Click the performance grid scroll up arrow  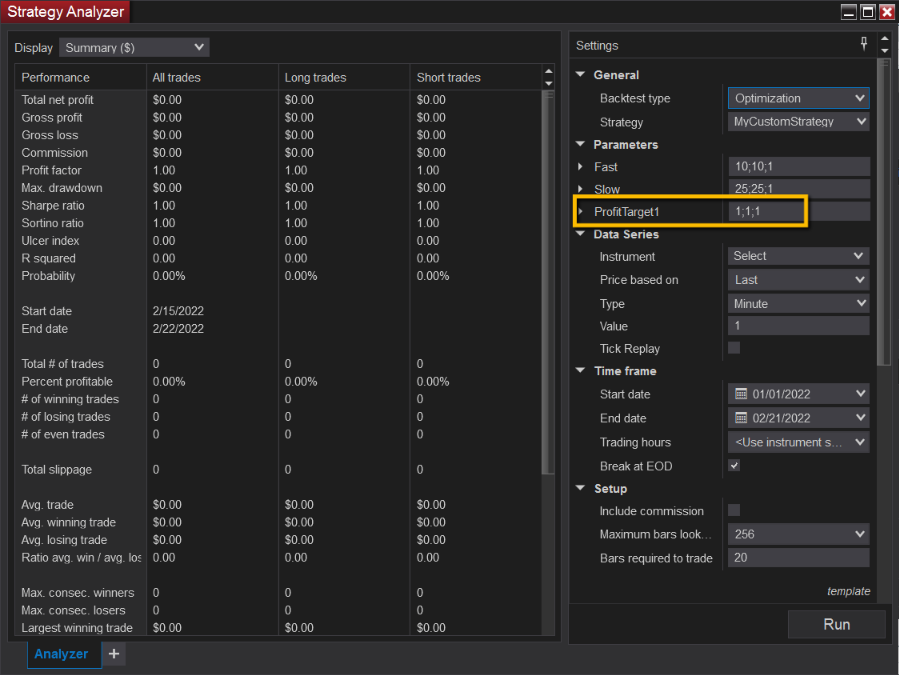coord(549,72)
